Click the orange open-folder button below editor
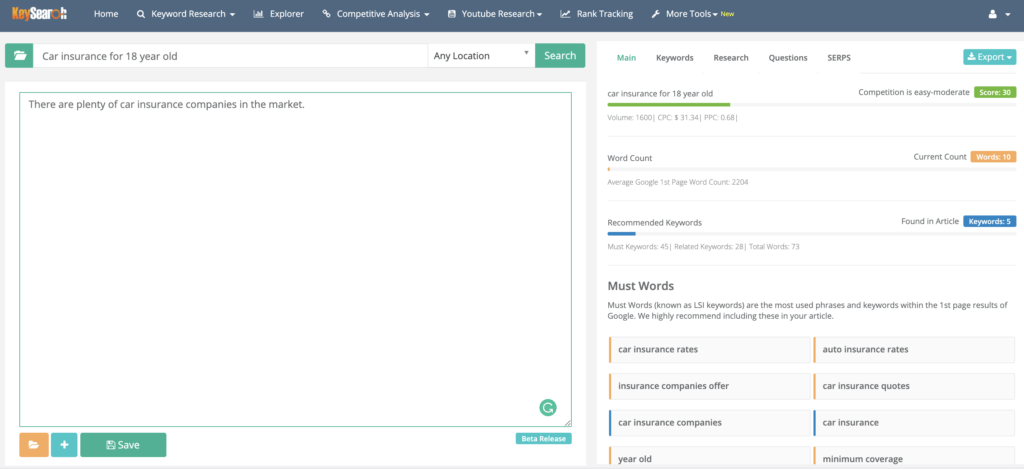1024x470 pixels. coord(34,445)
